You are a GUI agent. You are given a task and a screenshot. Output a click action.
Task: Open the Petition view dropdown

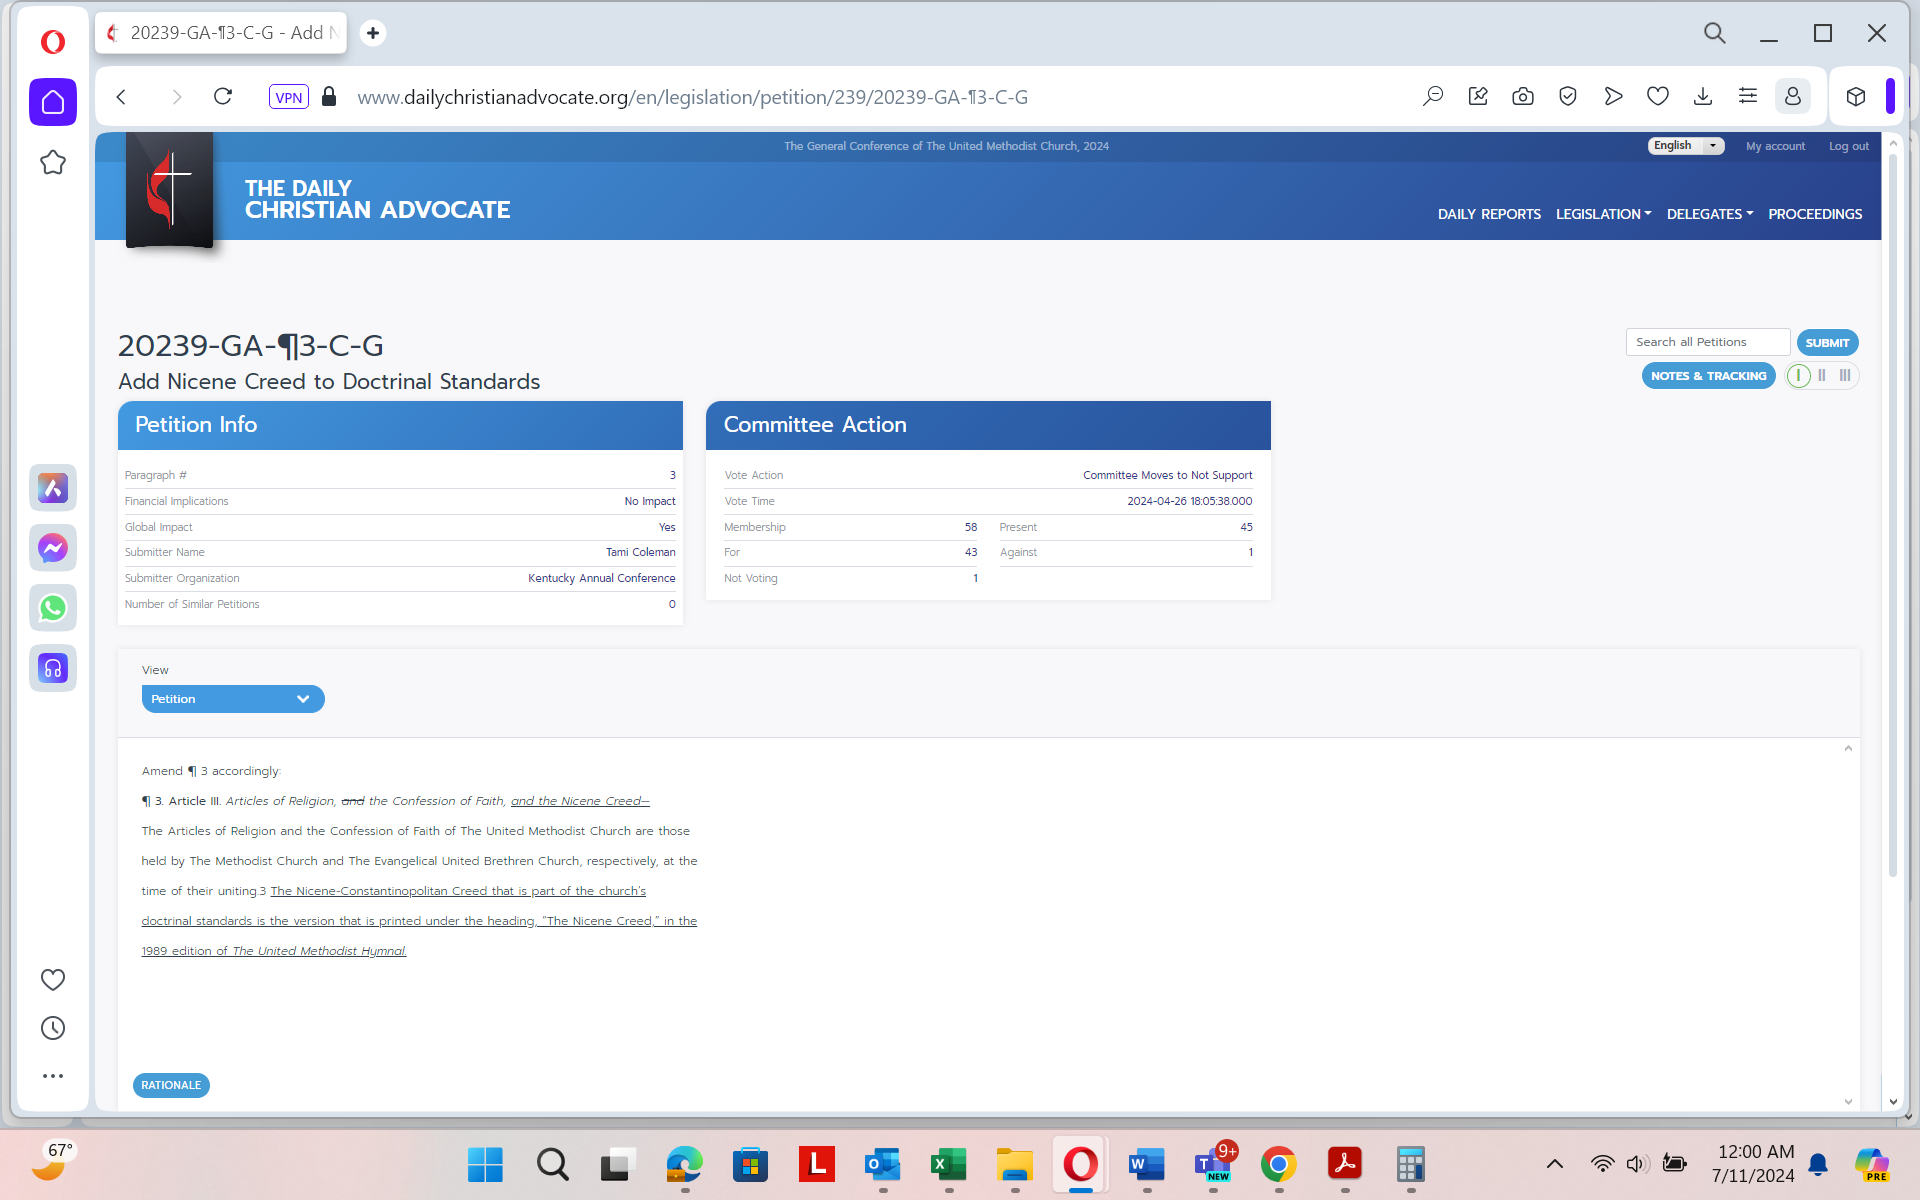pos(232,699)
